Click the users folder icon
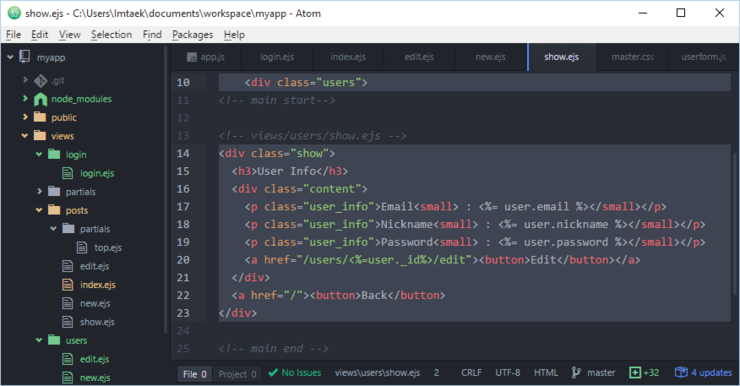The height and width of the screenshot is (386, 740). click(x=54, y=340)
